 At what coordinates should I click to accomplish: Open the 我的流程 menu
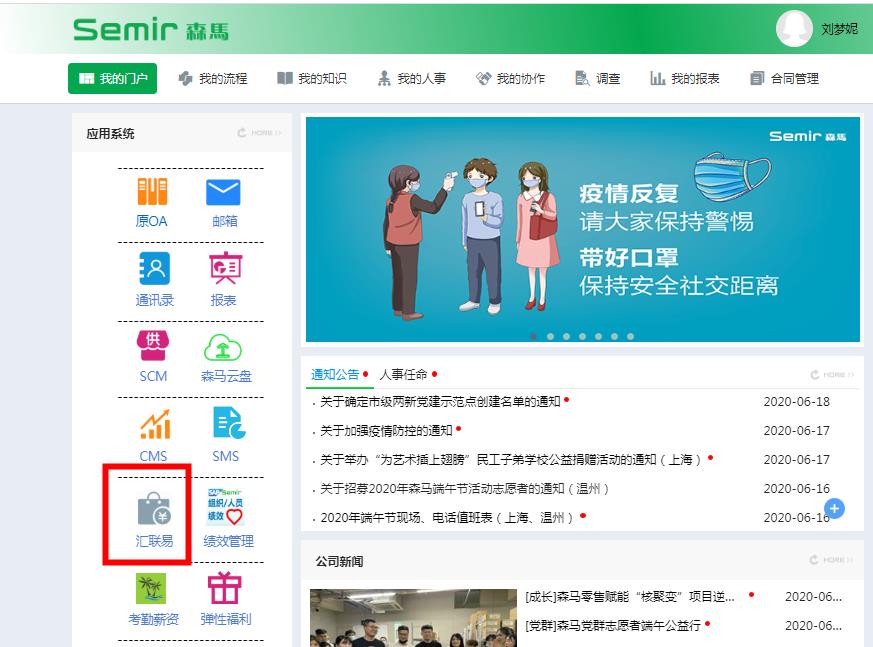pos(213,79)
